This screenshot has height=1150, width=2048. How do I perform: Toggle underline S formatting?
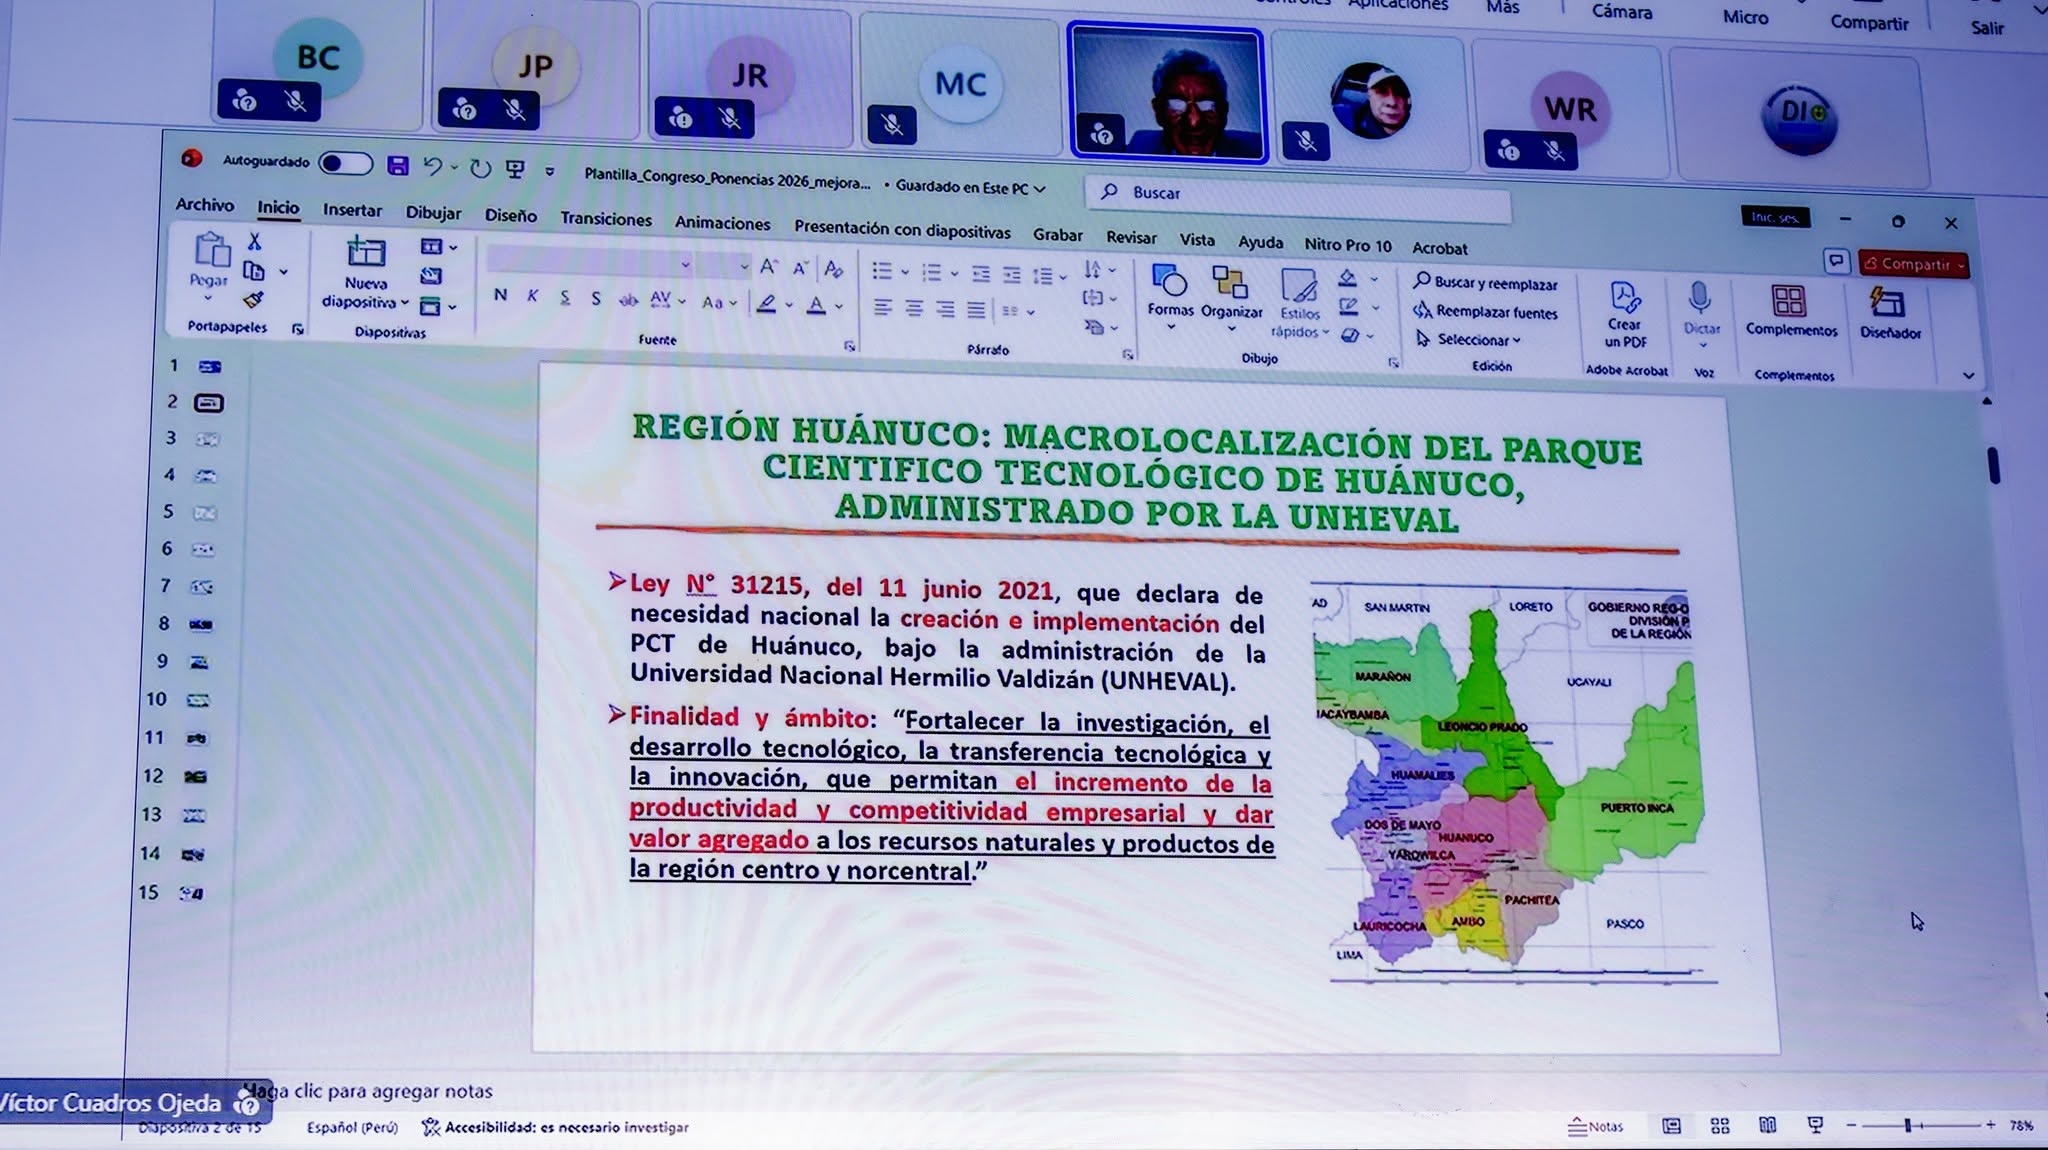tap(565, 297)
